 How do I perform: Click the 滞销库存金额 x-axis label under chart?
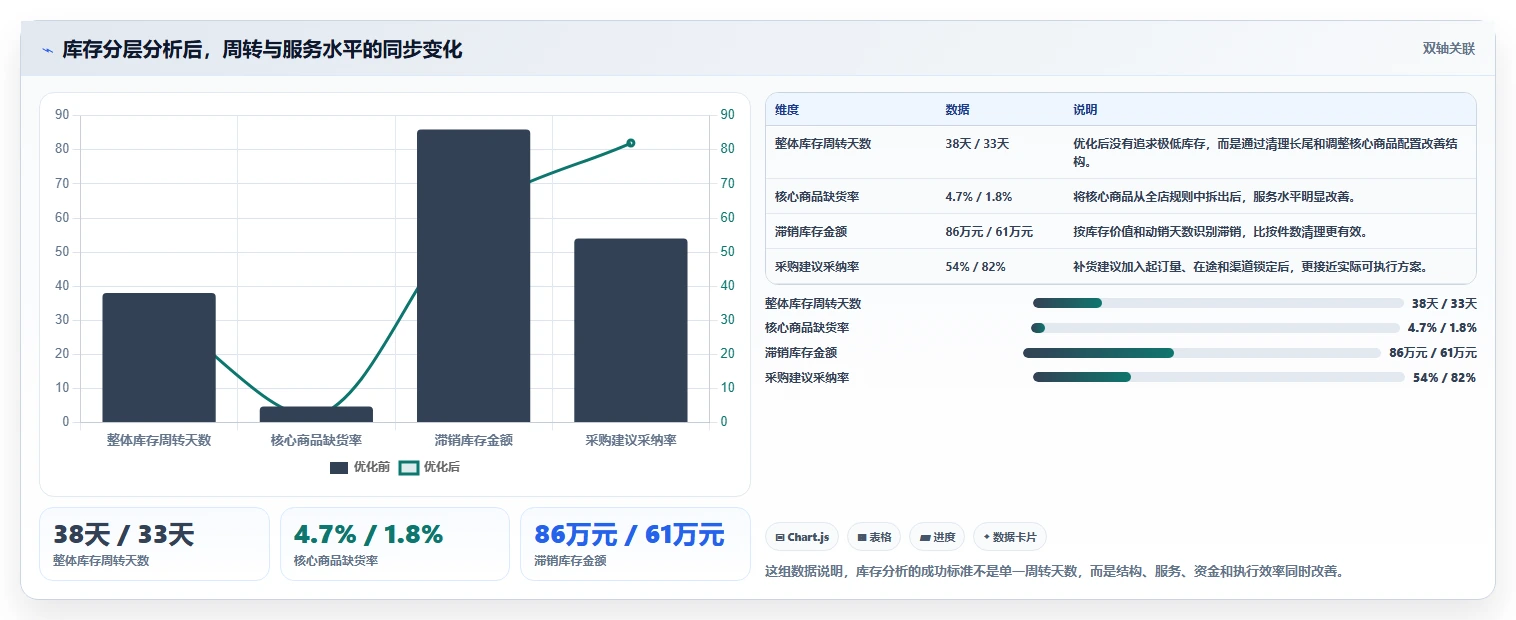tap(474, 440)
